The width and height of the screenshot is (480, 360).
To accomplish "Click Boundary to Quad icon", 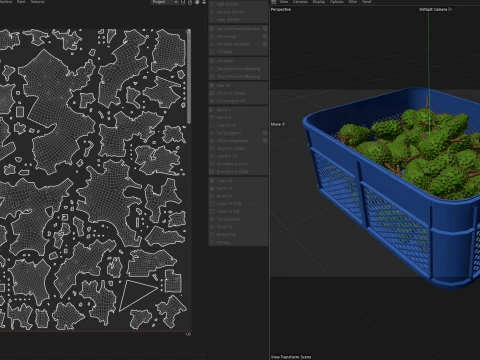I will 212,171.
